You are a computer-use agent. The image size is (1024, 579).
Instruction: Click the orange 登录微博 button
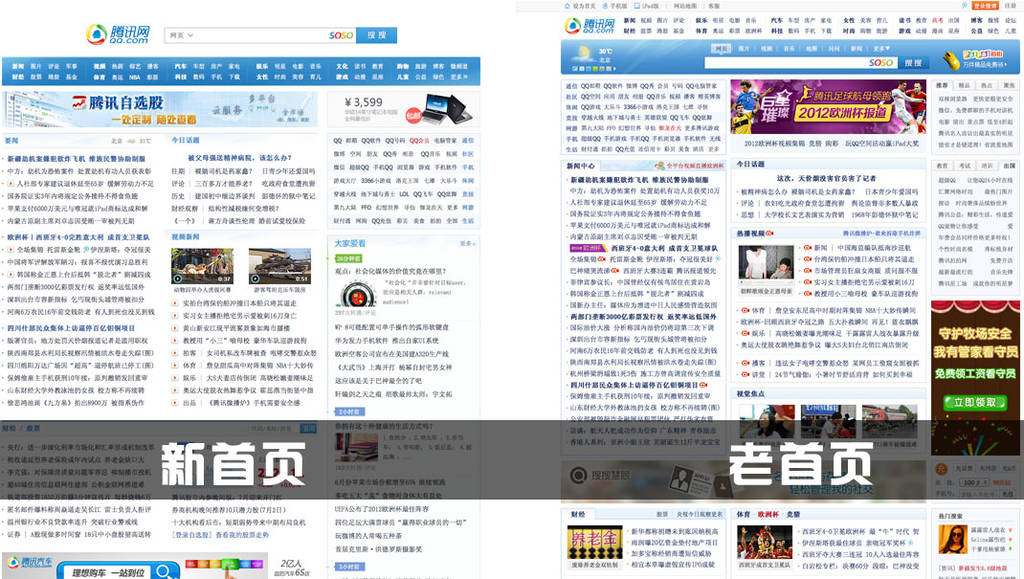coord(985,5)
